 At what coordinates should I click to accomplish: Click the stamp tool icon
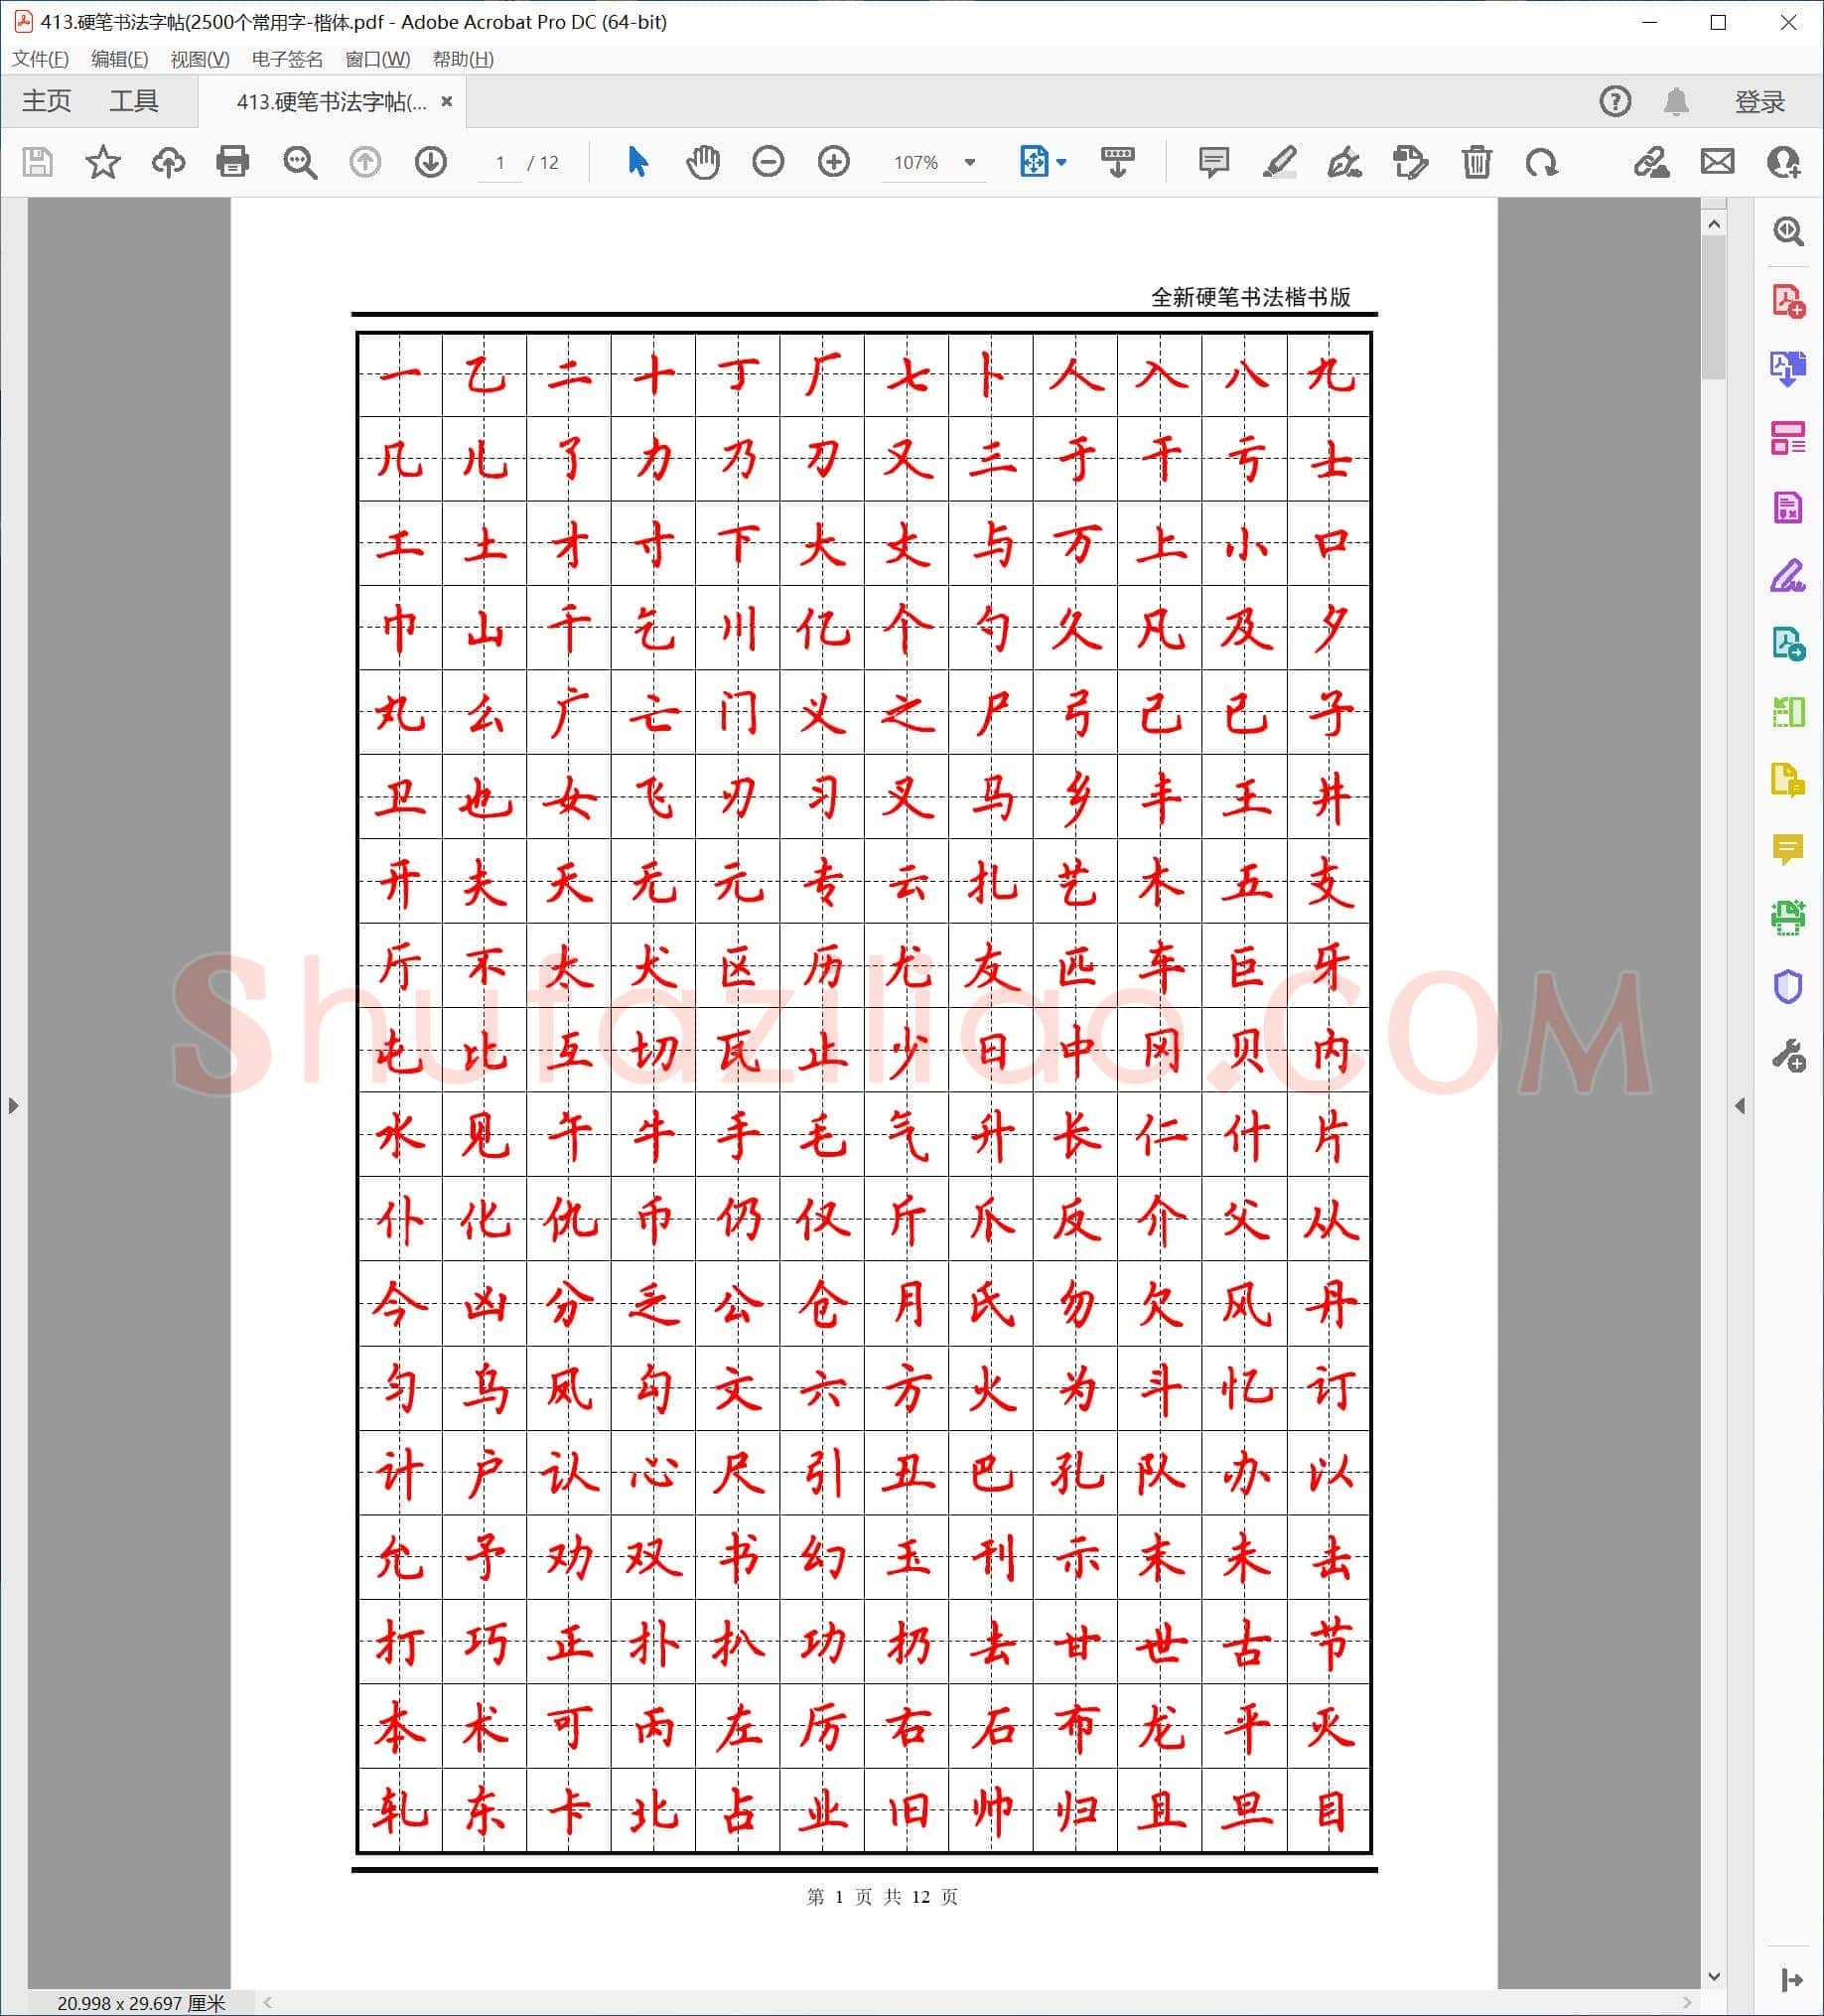(x=1410, y=162)
